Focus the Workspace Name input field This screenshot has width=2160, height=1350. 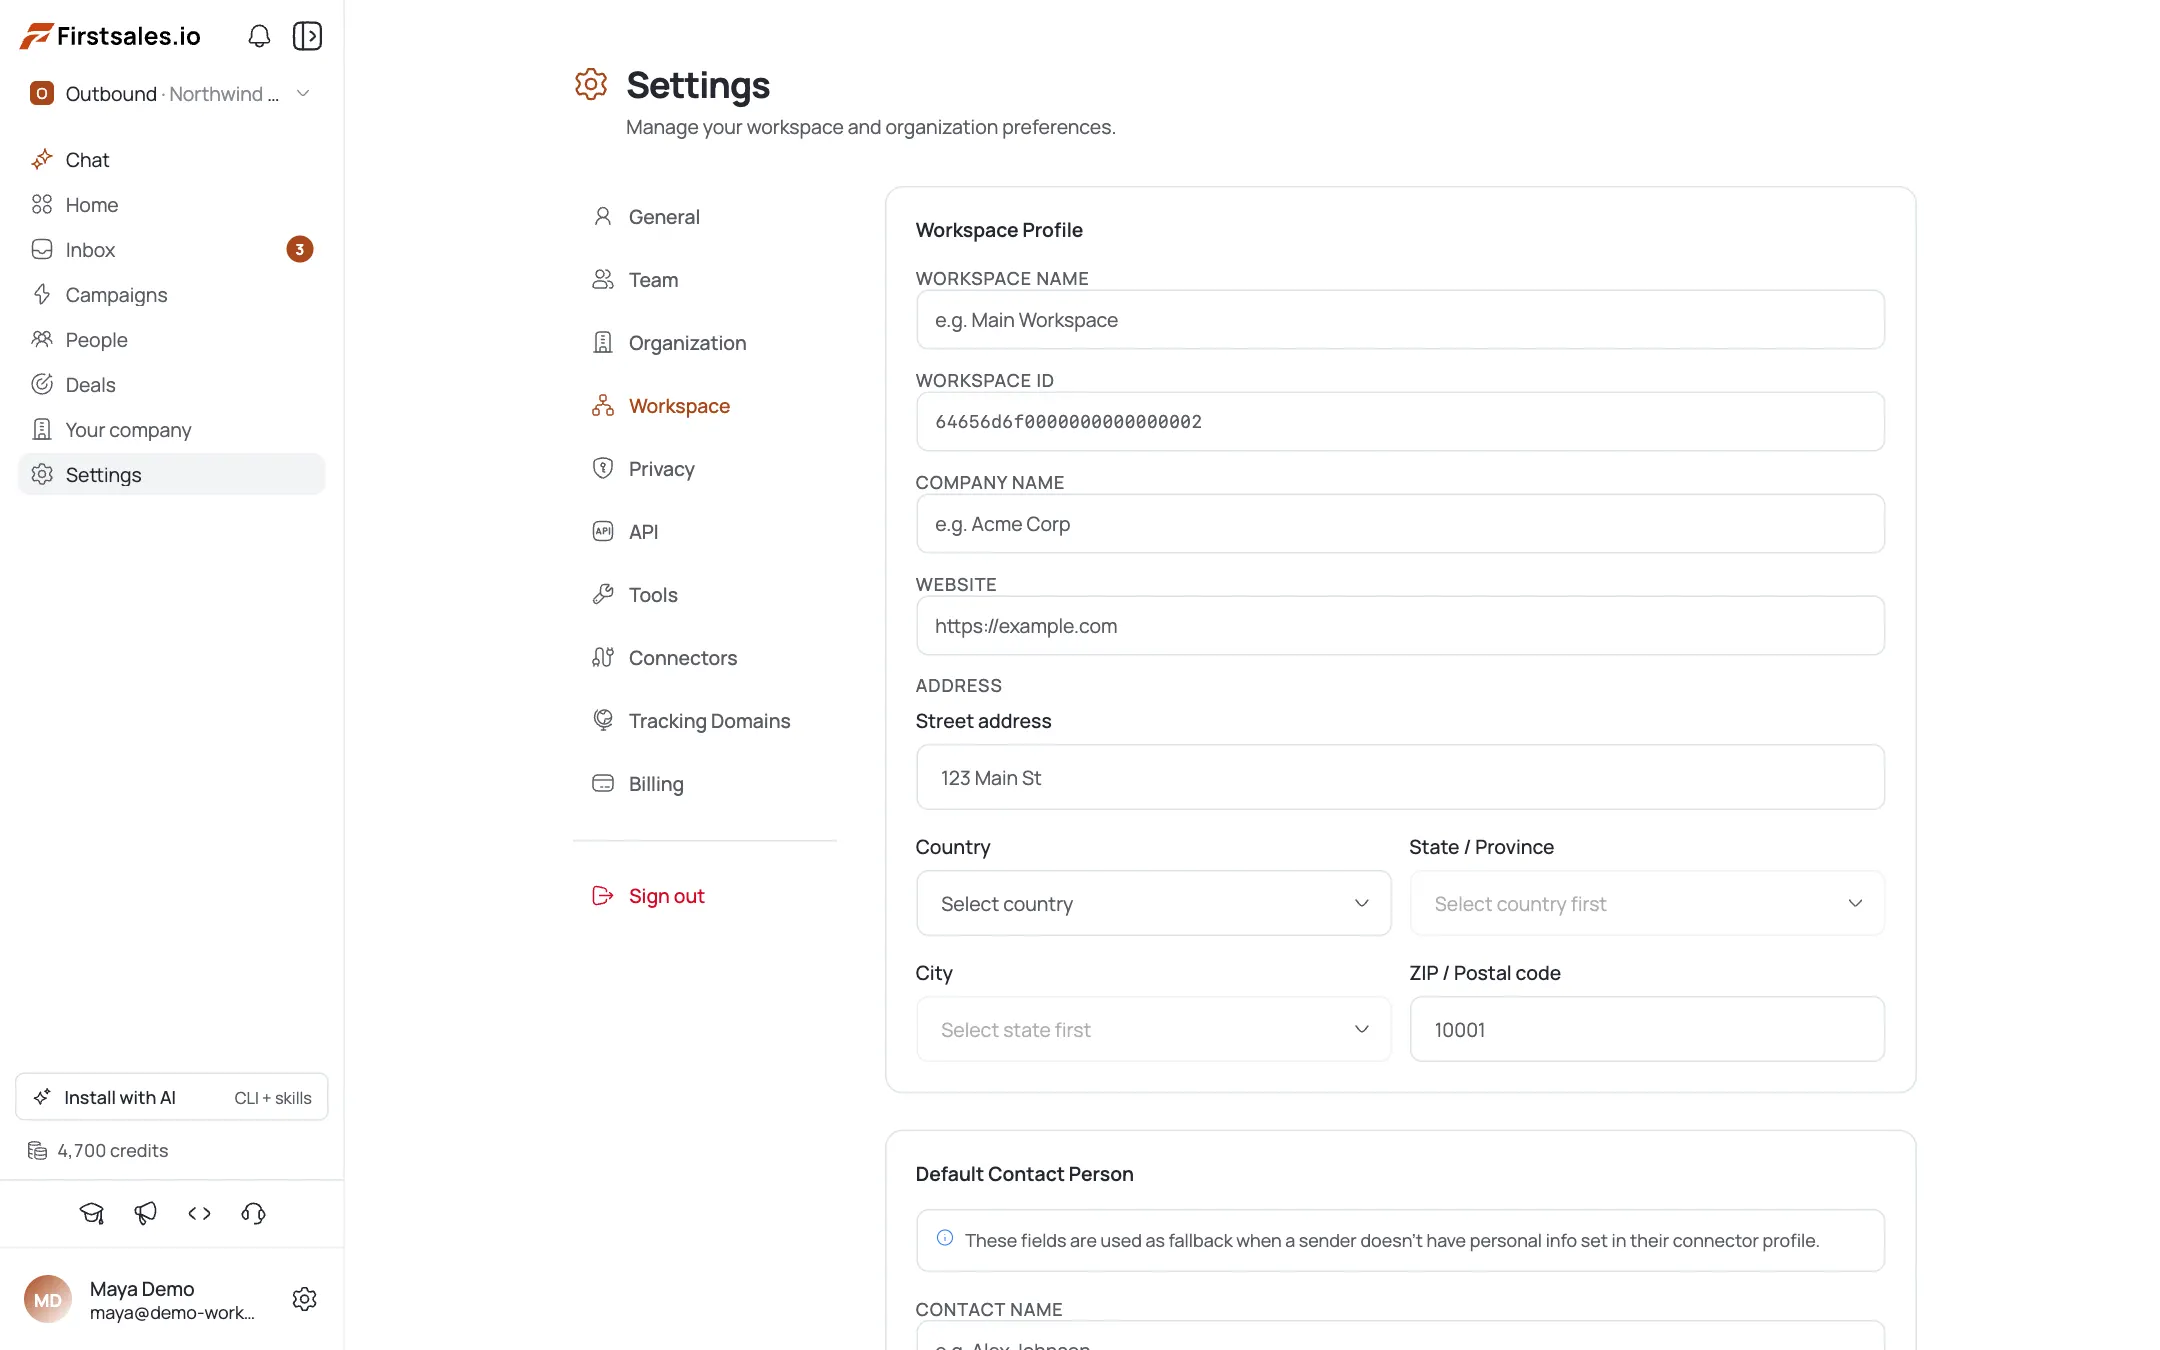(1400, 320)
